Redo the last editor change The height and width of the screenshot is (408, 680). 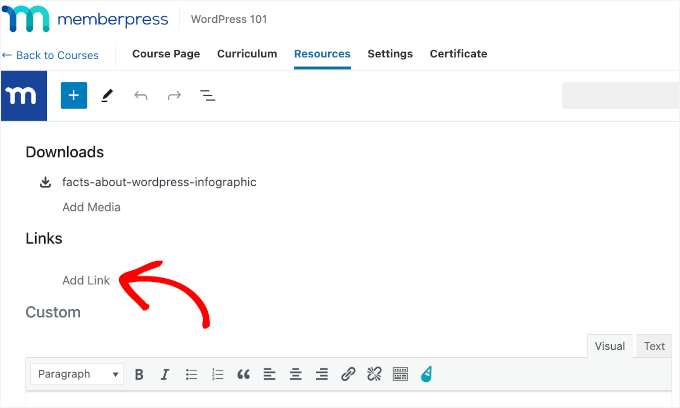(x=174, y=96)
